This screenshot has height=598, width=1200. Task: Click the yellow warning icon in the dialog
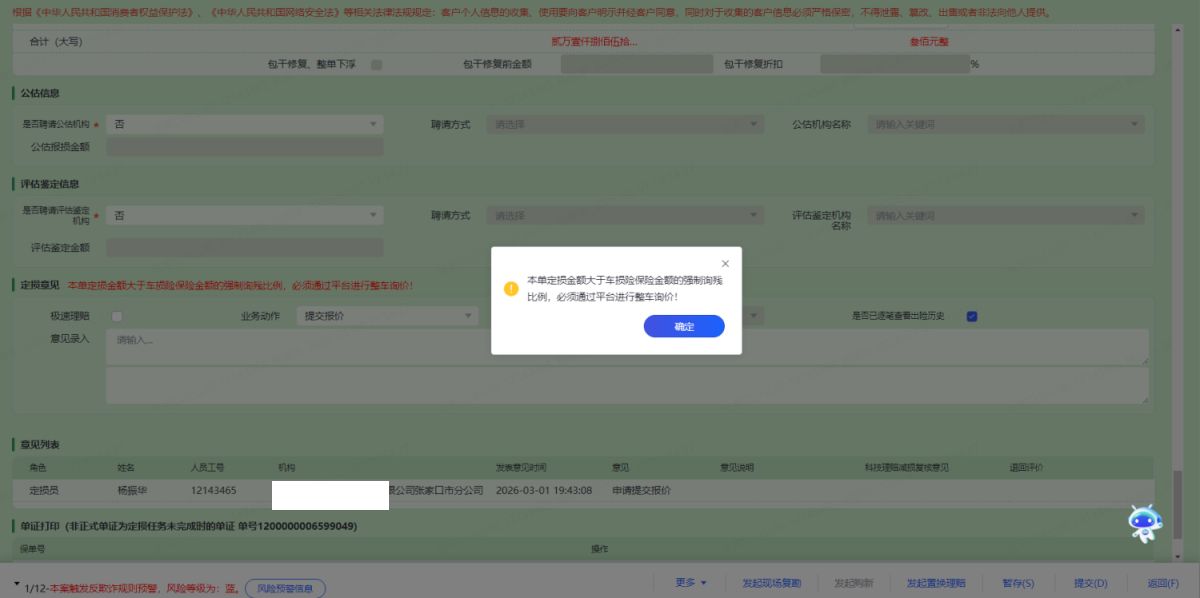point(511,289)
